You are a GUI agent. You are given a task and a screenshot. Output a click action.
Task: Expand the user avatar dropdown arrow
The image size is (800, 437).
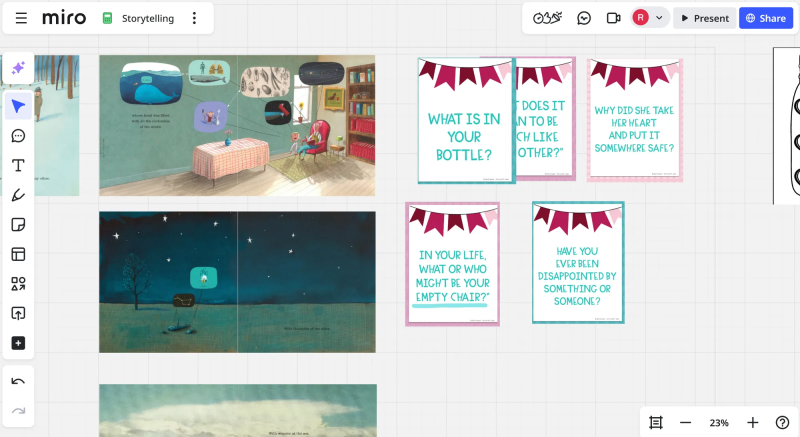659,18
